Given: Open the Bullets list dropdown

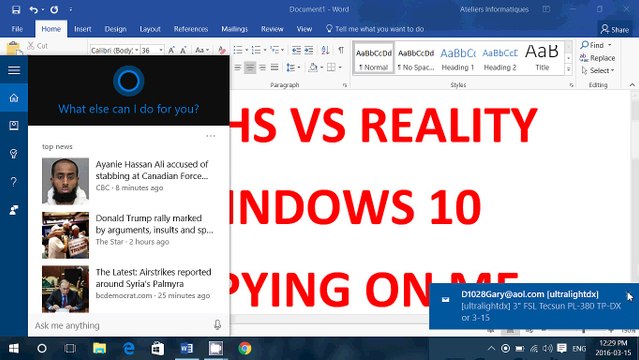Looking at the screenshot, I should click(246, 50).
